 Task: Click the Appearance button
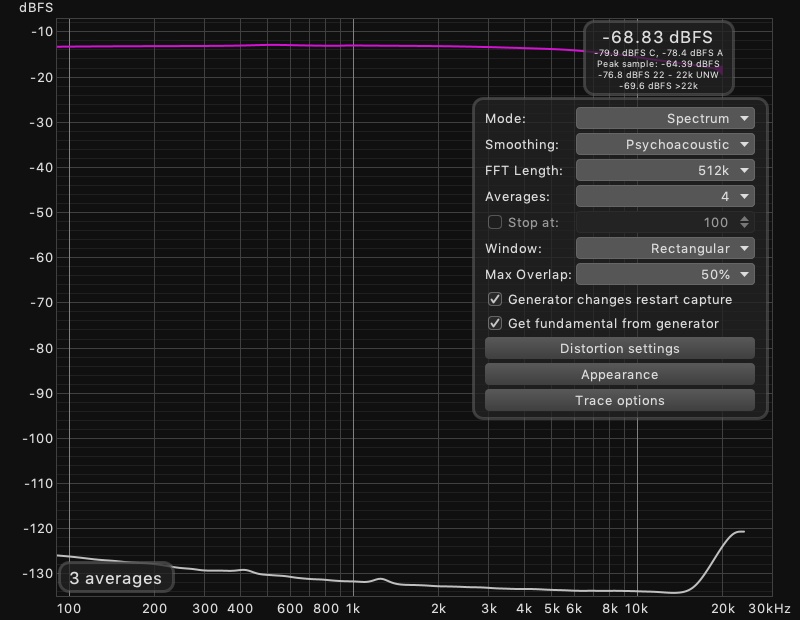point(619,375)
